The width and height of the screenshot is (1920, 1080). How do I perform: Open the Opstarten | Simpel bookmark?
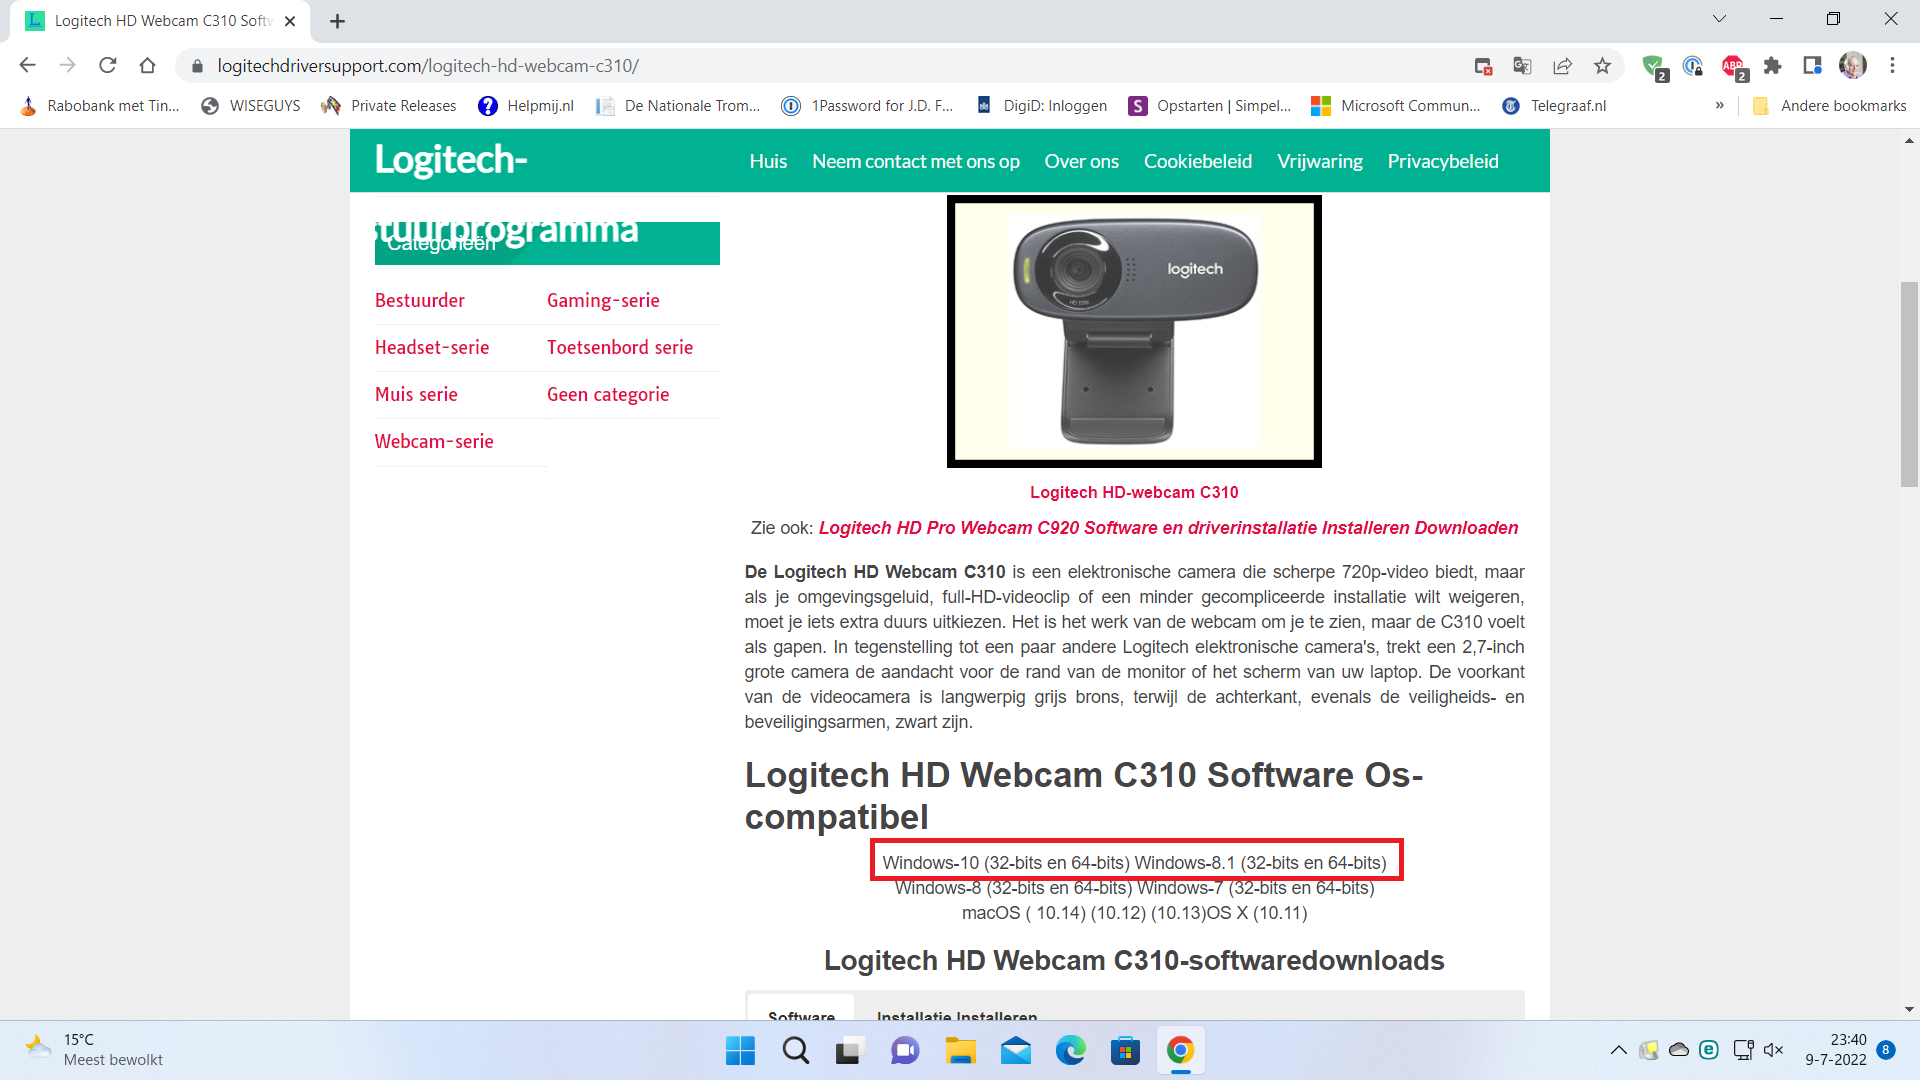point(1210,106)
